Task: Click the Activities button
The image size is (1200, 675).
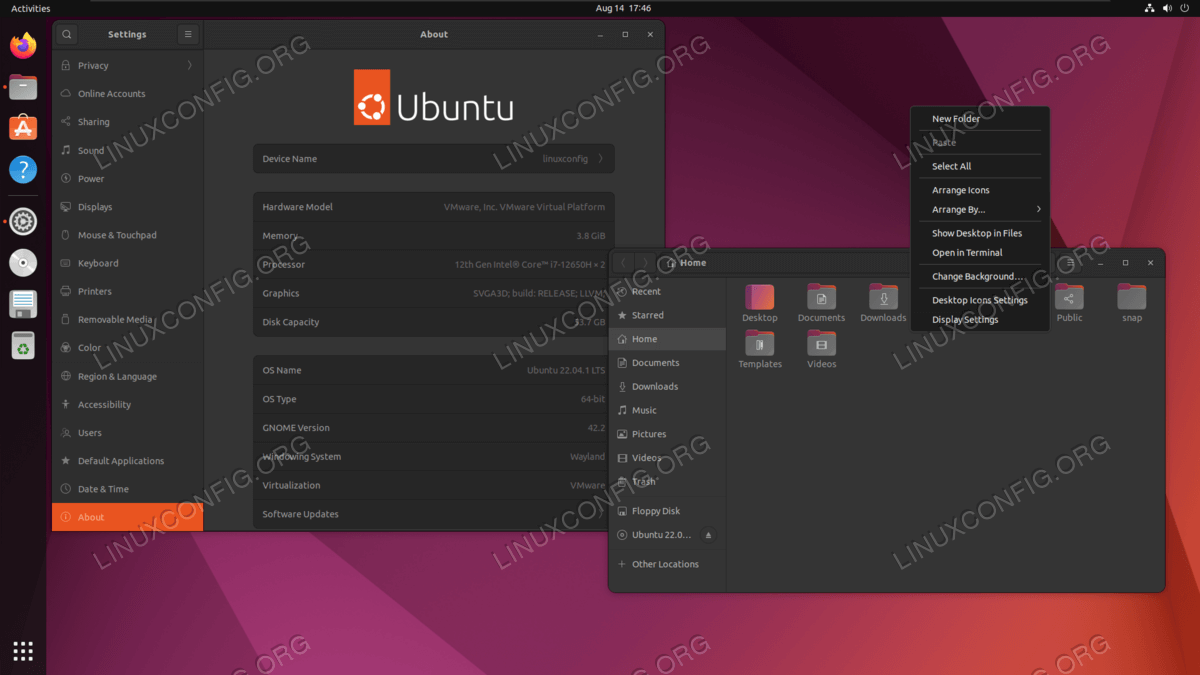Action: (x=30, y=8)
